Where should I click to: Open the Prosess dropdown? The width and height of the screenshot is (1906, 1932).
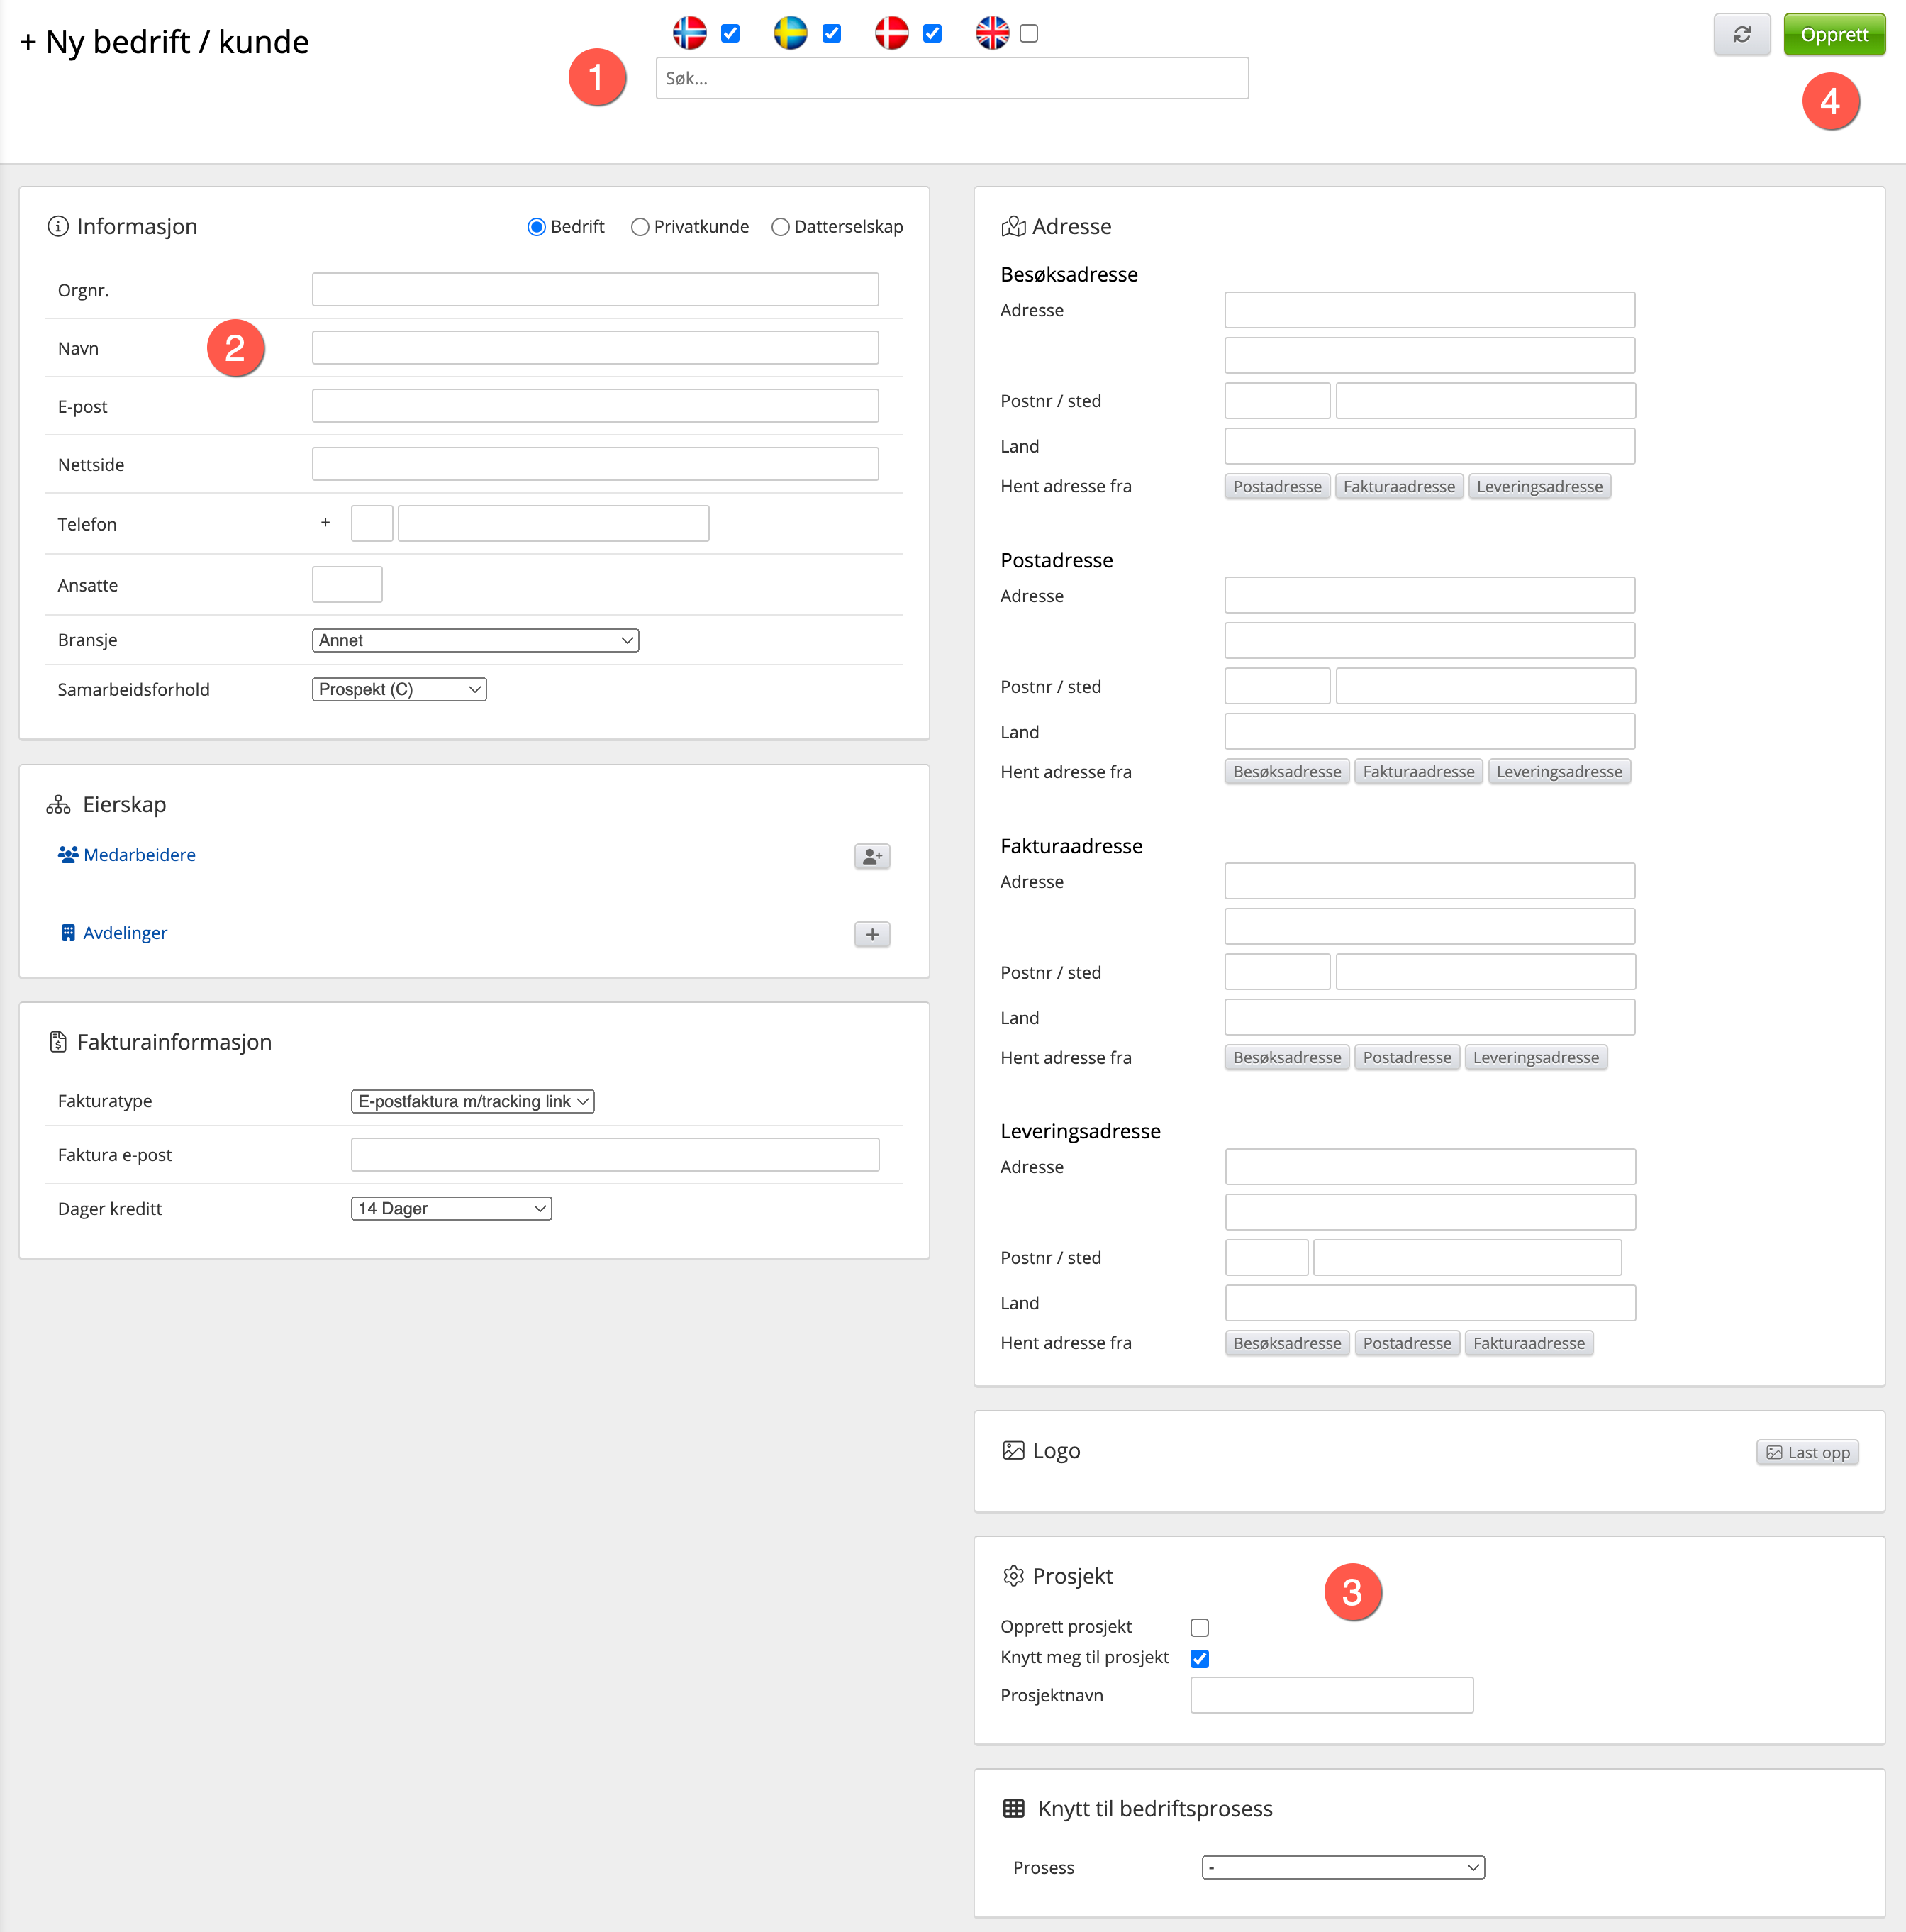[1342, 1867]
